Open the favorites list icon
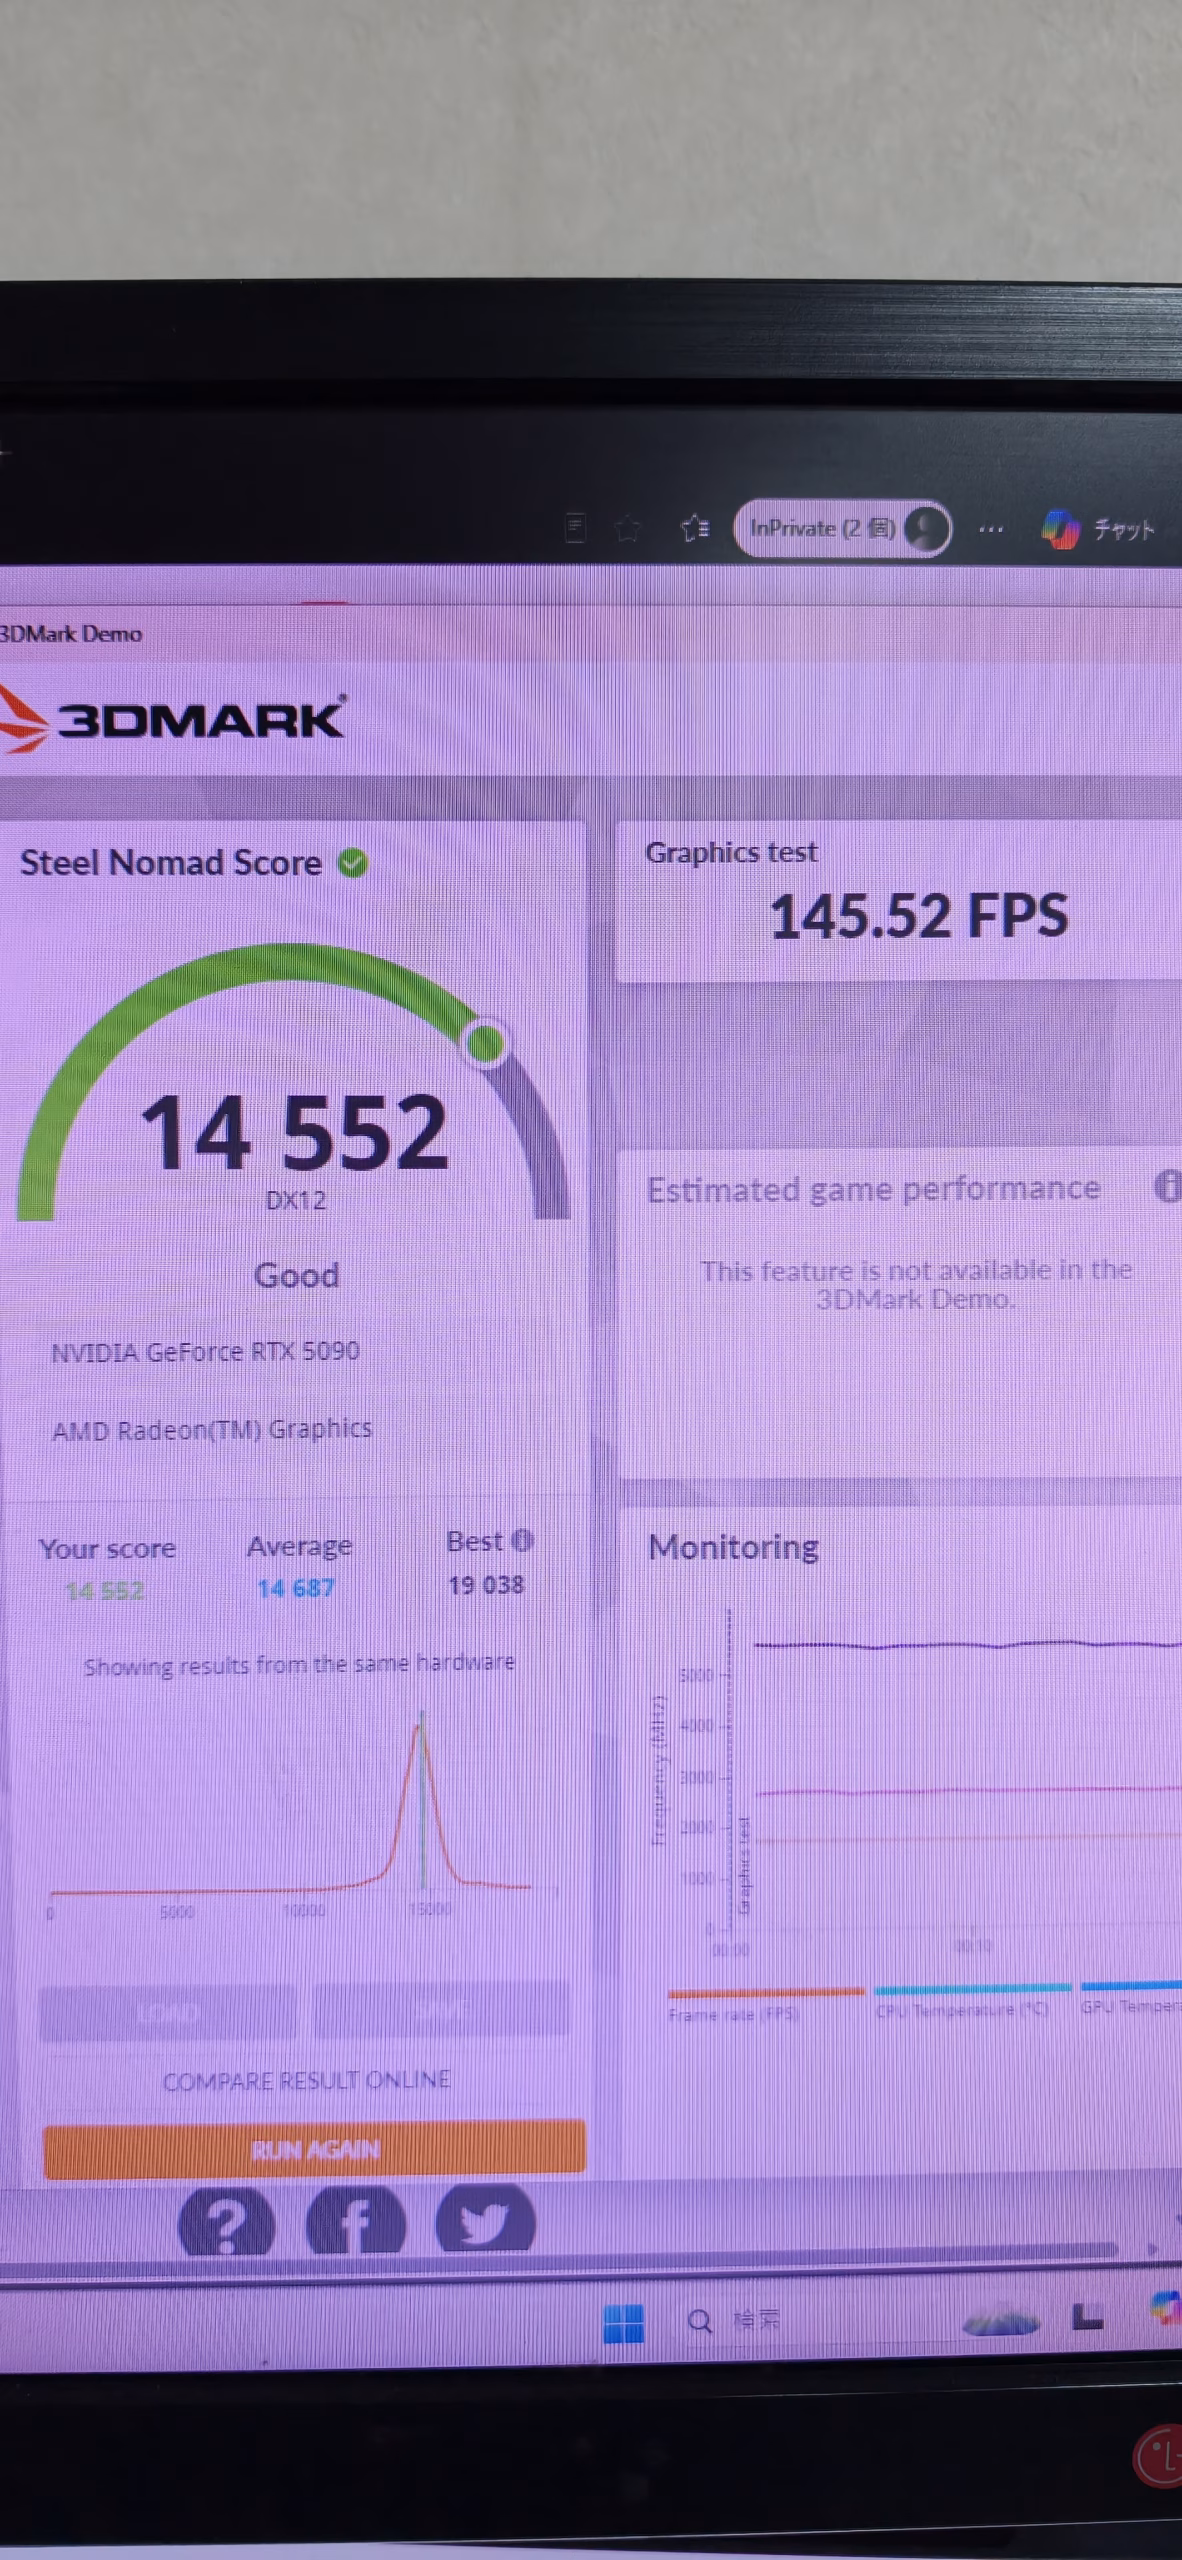Image resolution: width=1182 pixels, height=2560 pixels. coord(695,528)
